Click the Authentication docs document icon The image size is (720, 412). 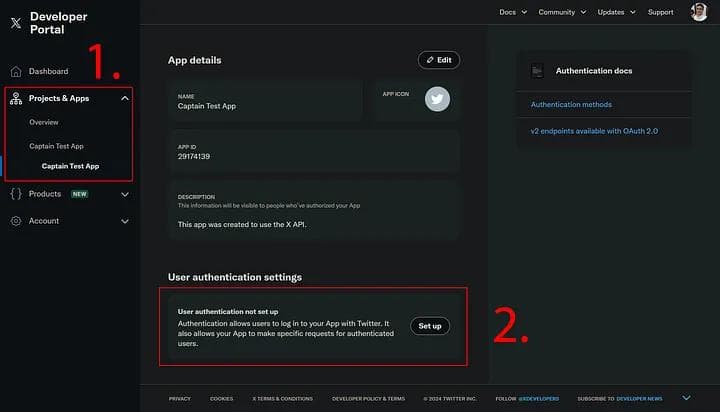537,71
